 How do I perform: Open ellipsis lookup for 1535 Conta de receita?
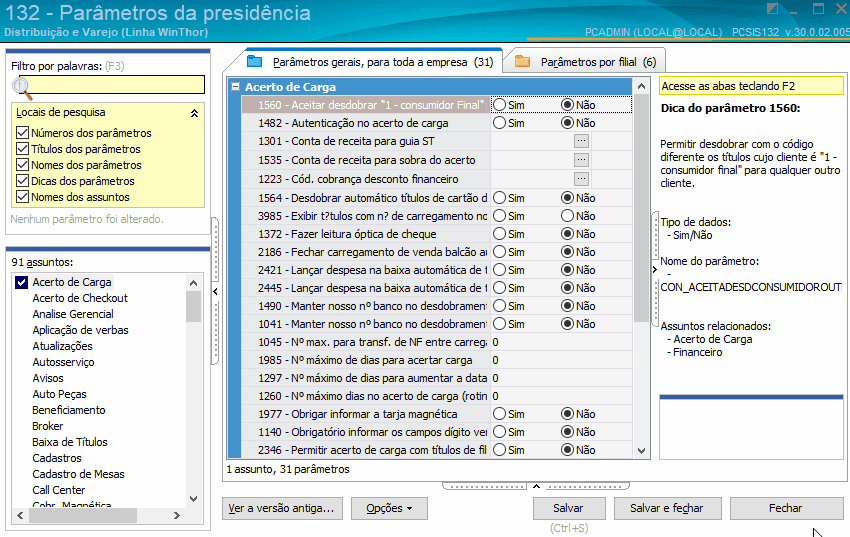tap(581, 160)
